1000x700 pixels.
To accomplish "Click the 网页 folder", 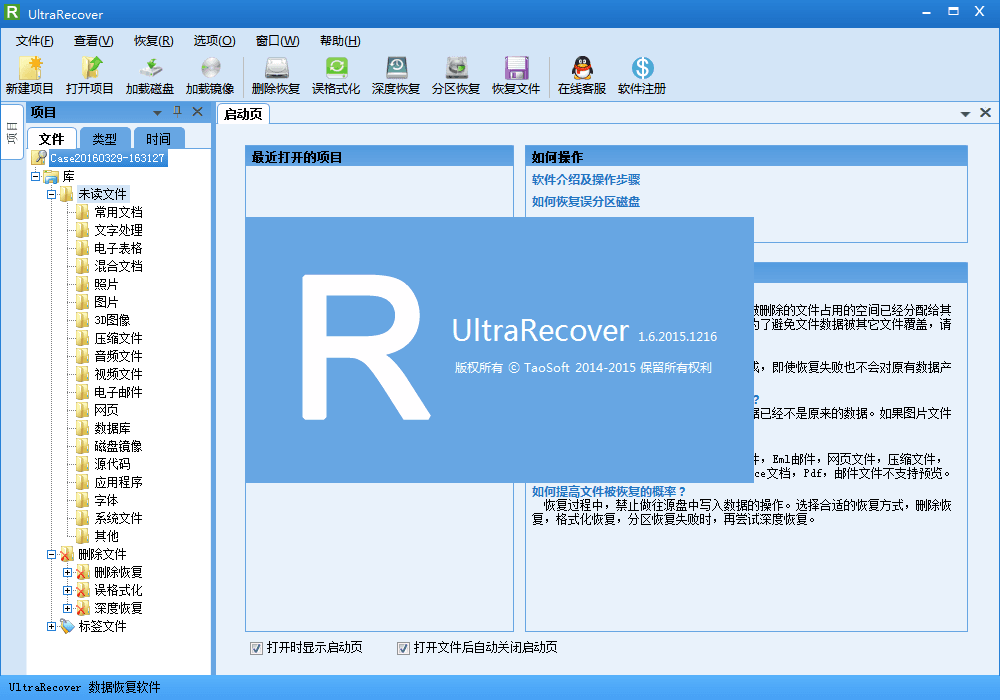I will click(106, 409).
